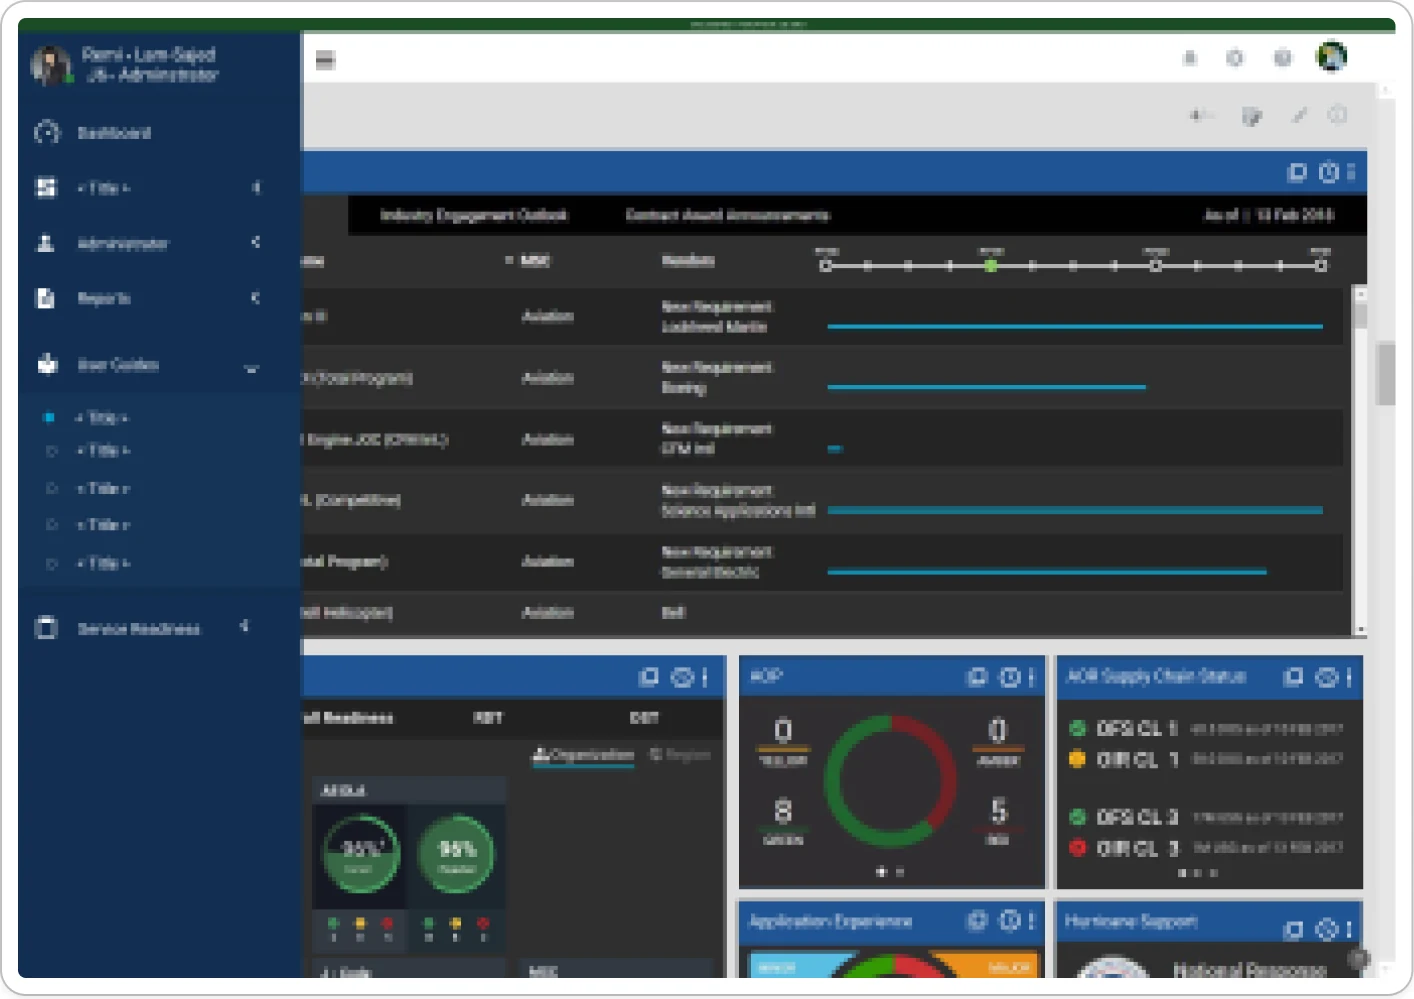Viewport: 1414px width, 999px height.
Task: Click the AOP donut chart ring
Action: coord(890,781)
